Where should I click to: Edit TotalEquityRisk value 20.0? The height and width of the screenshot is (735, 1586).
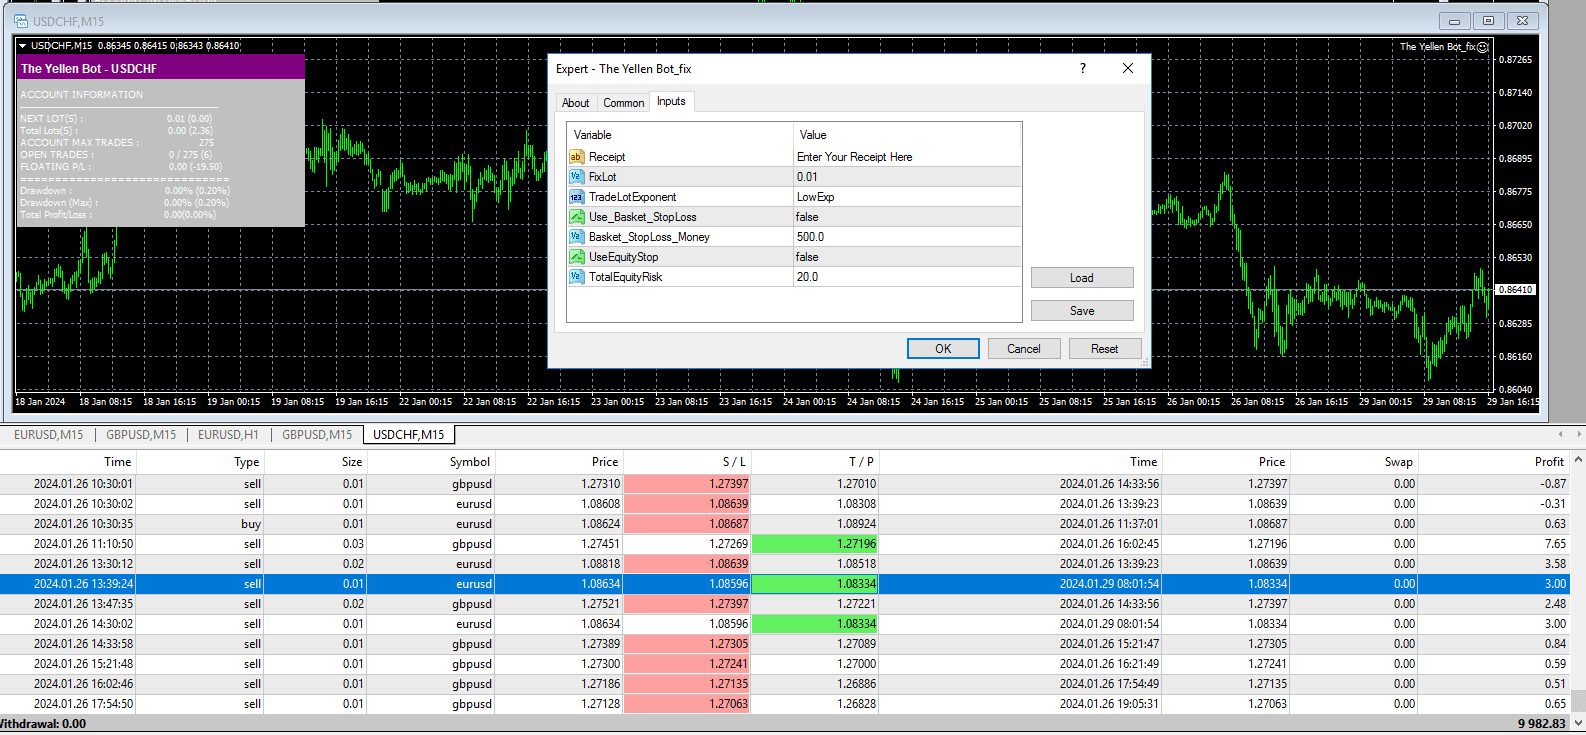point(907,277)
